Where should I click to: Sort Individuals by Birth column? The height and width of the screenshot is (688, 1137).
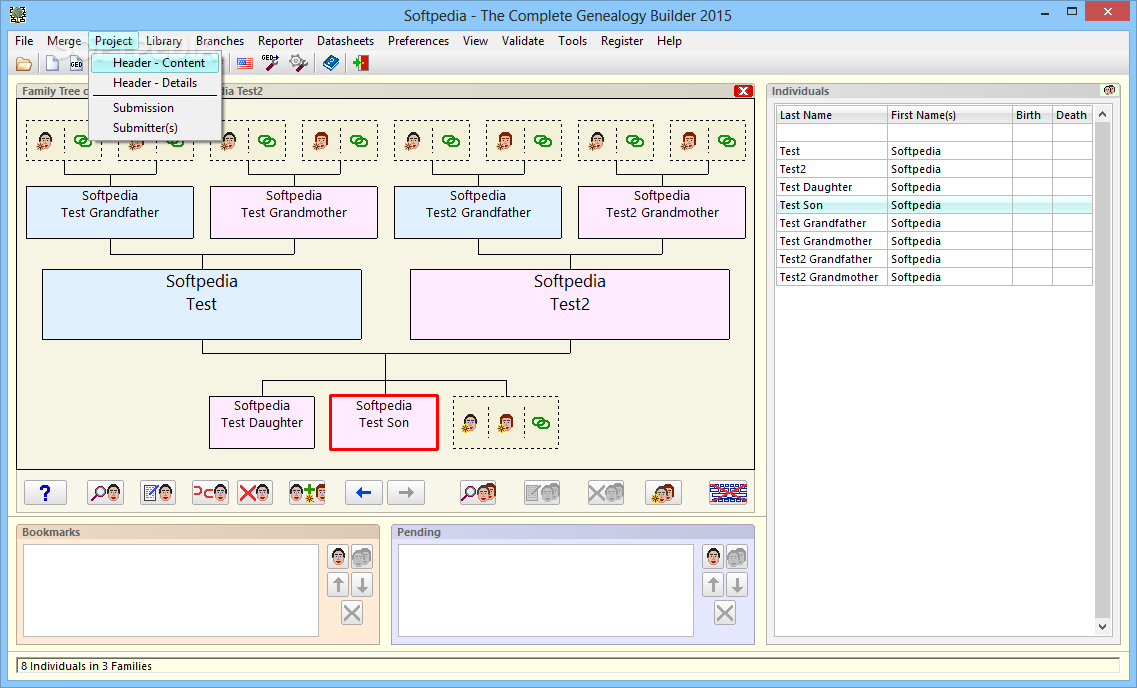point(1032,115)
